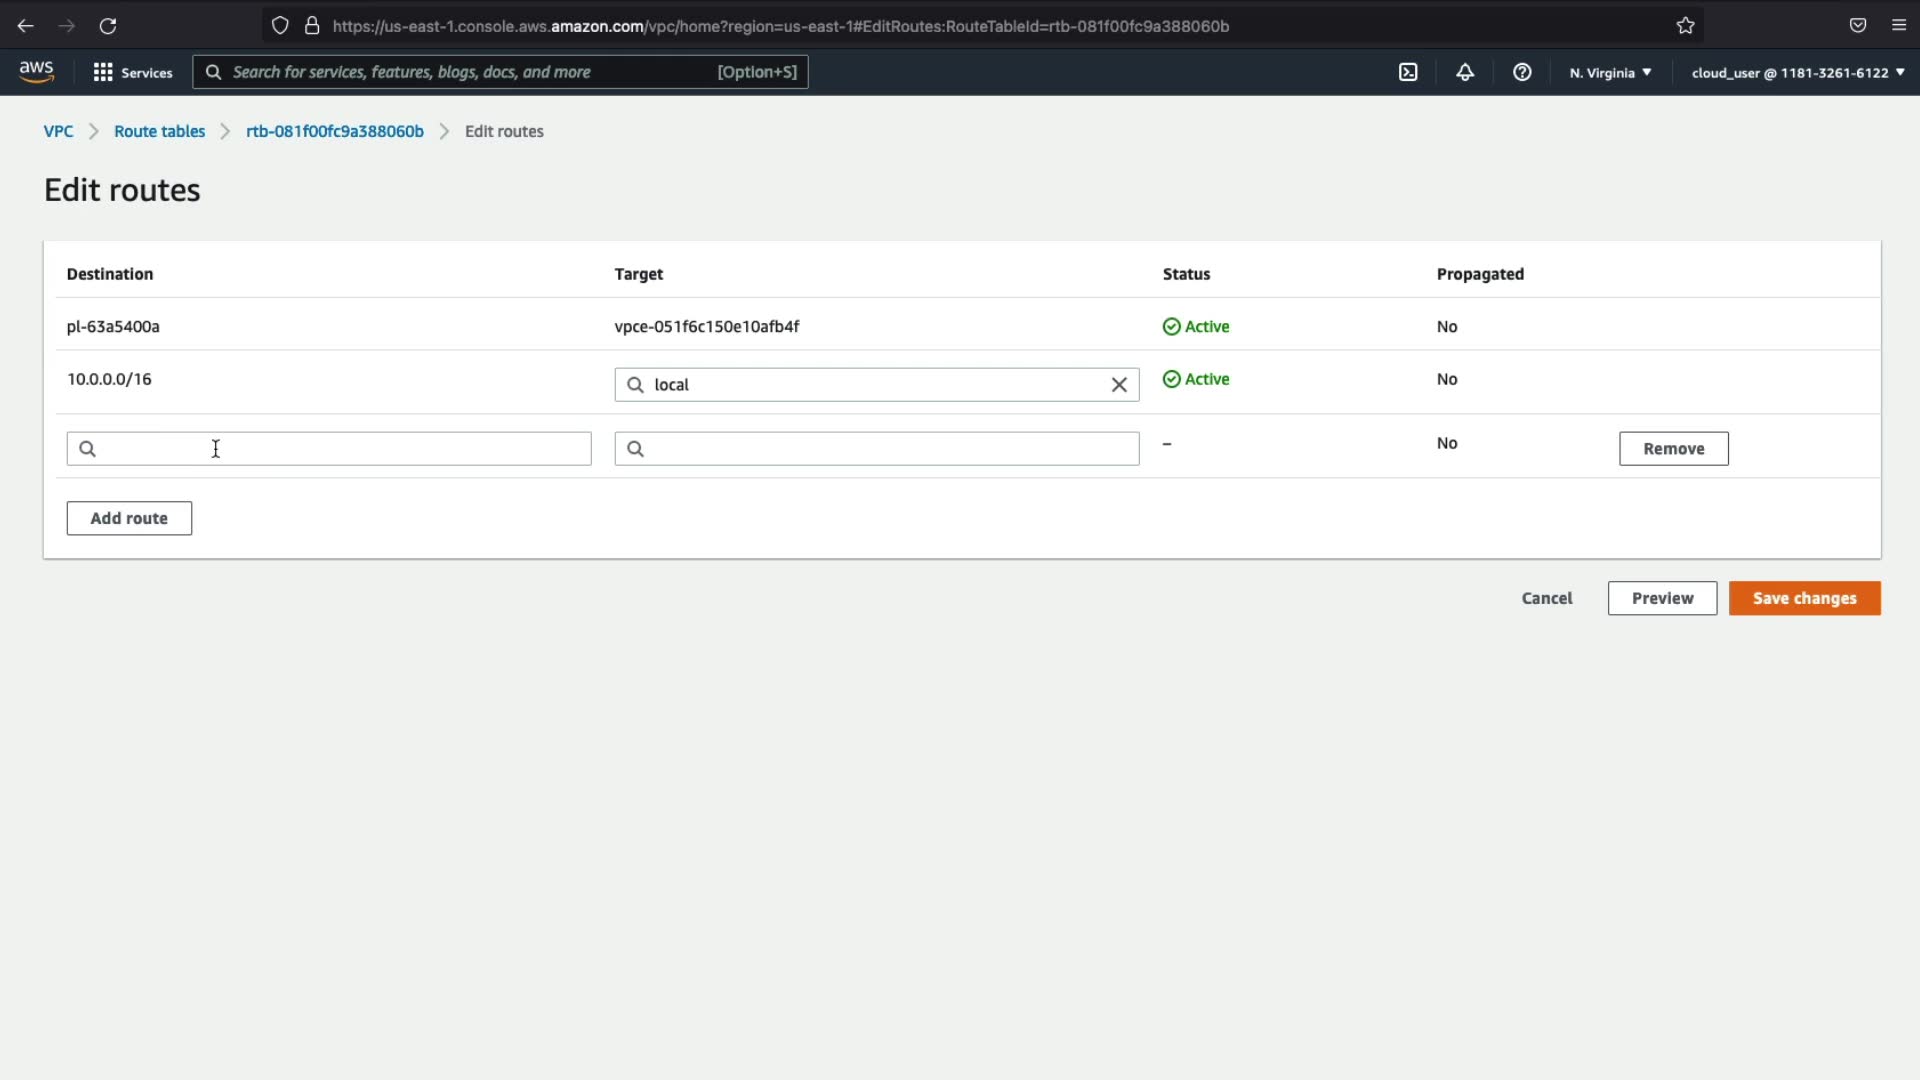This screenshot has width=1920, height=1080.
Task: Click the Save changes button
Action: [1804, 598]
